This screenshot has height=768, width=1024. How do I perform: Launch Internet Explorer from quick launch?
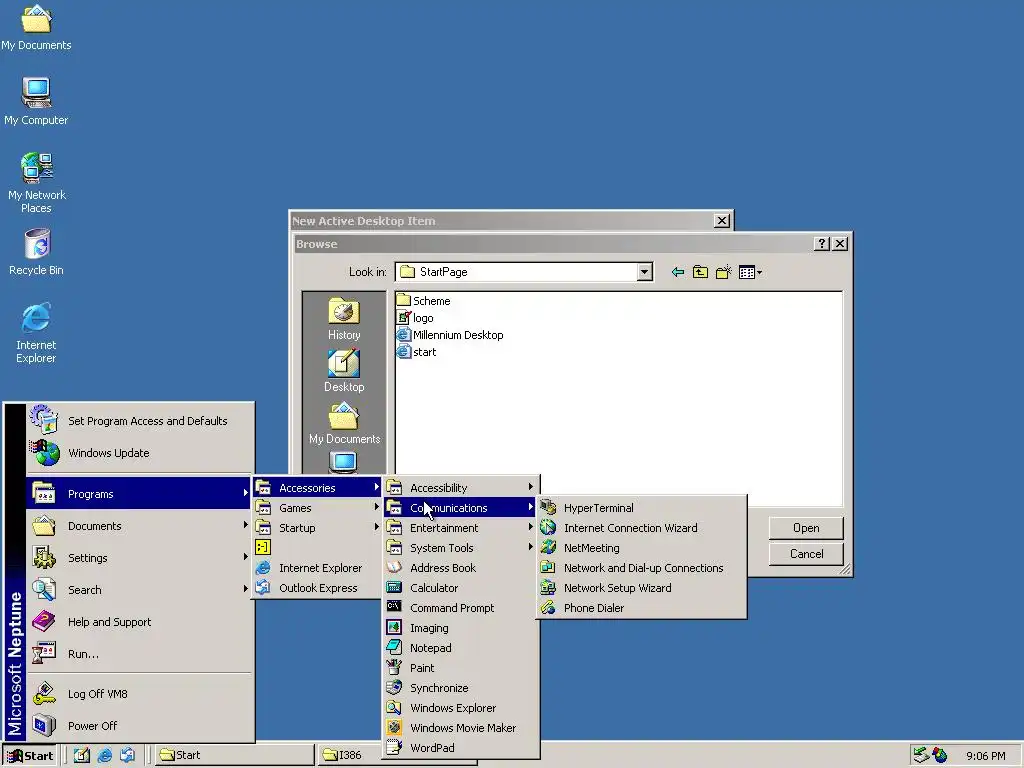point(104,756)
